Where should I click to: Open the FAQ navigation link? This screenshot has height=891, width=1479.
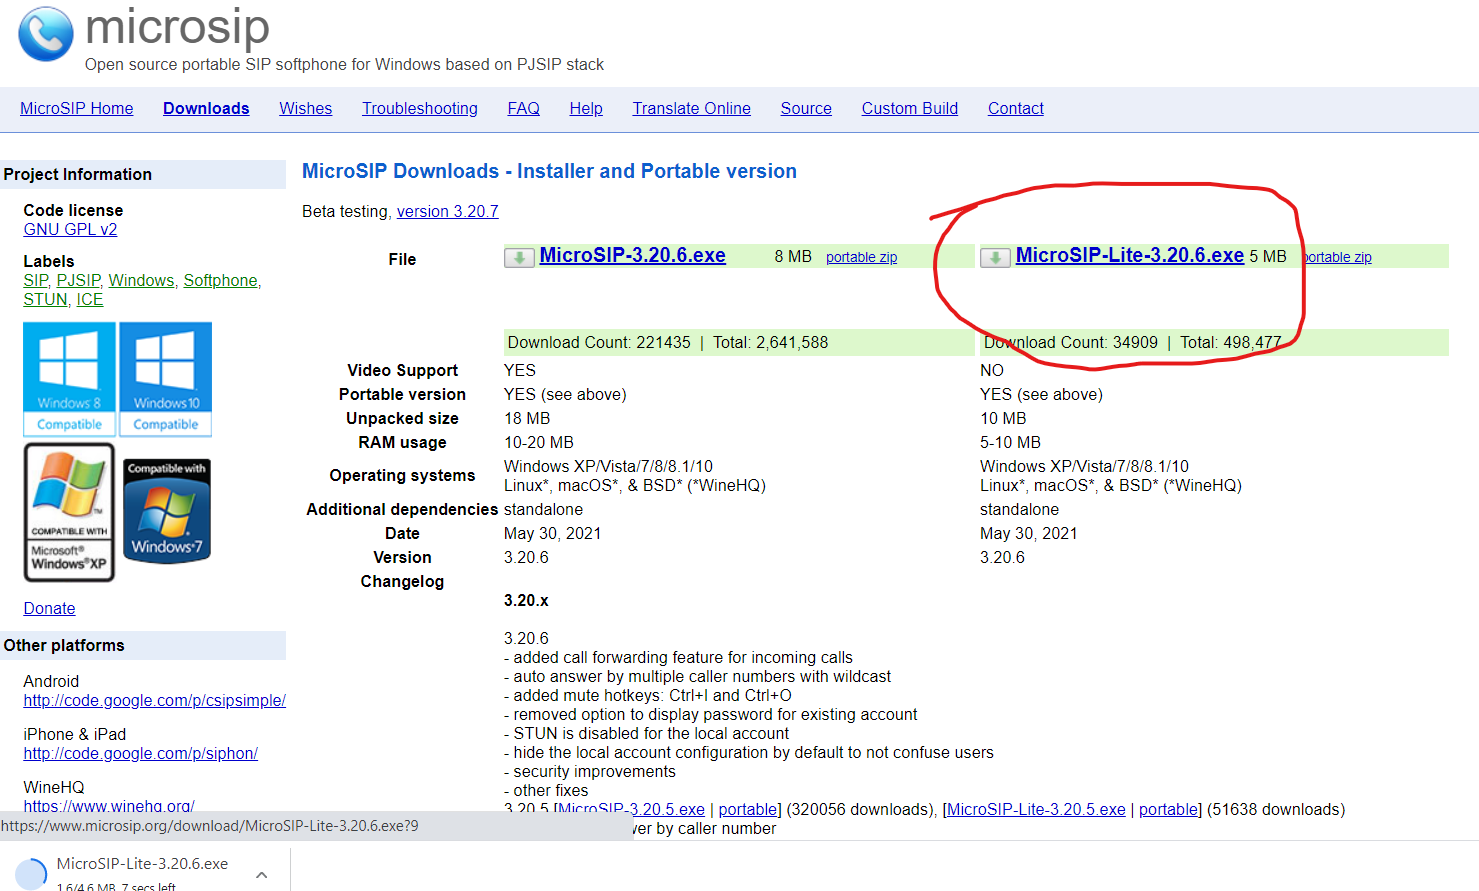pos(524,108)
